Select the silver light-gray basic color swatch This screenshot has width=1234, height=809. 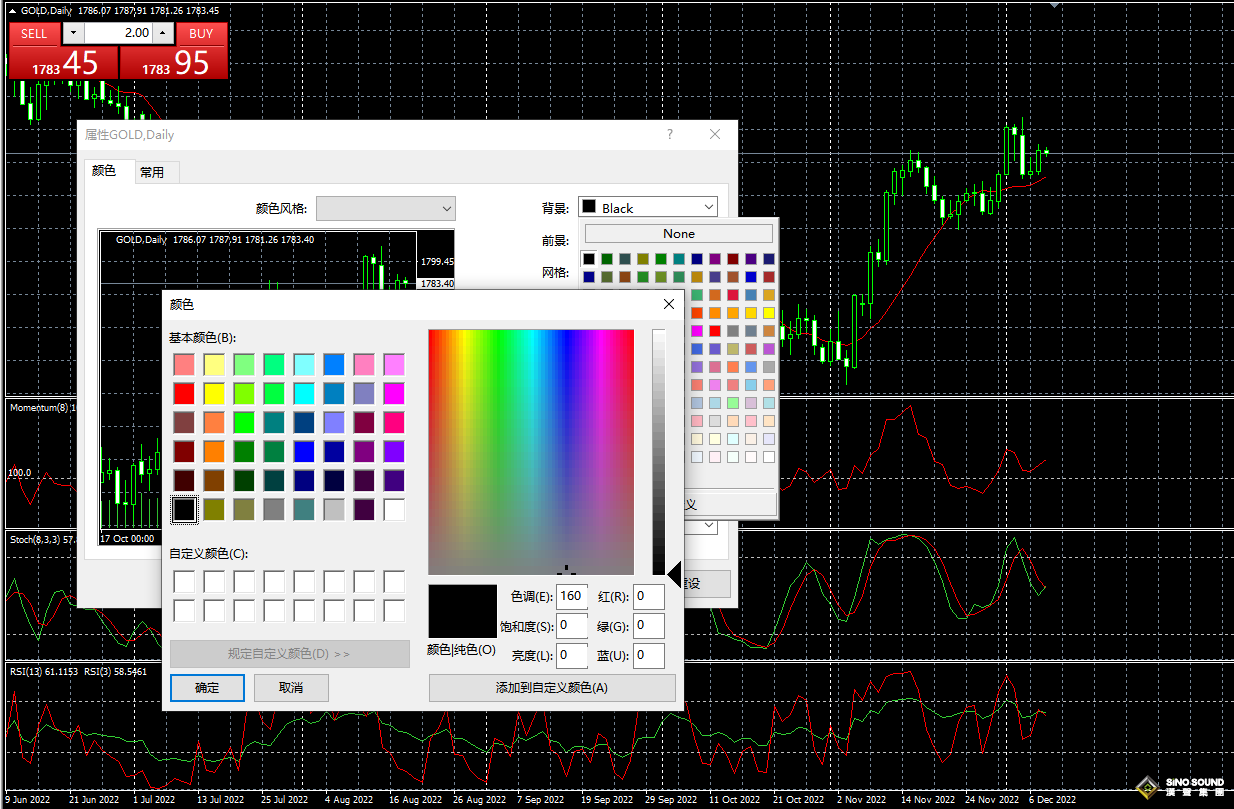pyautogui.click(x=334, y=510)
